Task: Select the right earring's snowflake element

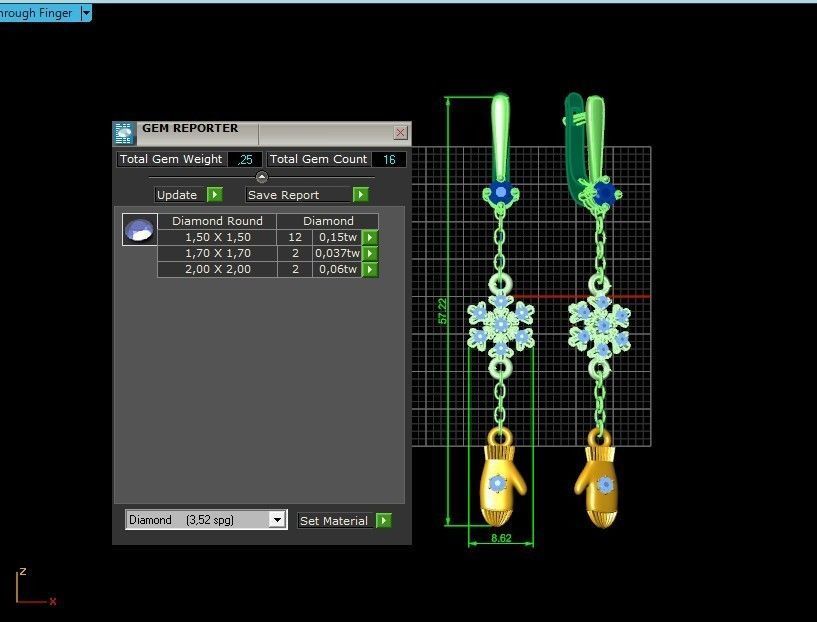Action: point(599,326)
